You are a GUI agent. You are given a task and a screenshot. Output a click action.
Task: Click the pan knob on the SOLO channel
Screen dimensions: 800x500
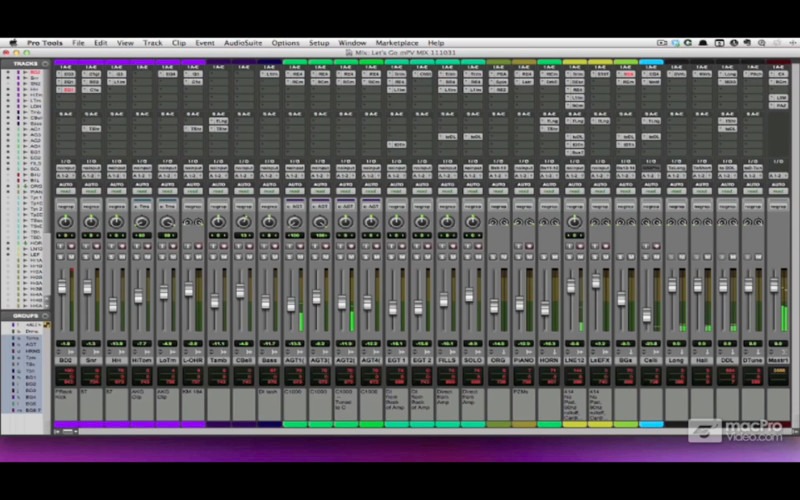pyautogui.click(x=472, y=222)
